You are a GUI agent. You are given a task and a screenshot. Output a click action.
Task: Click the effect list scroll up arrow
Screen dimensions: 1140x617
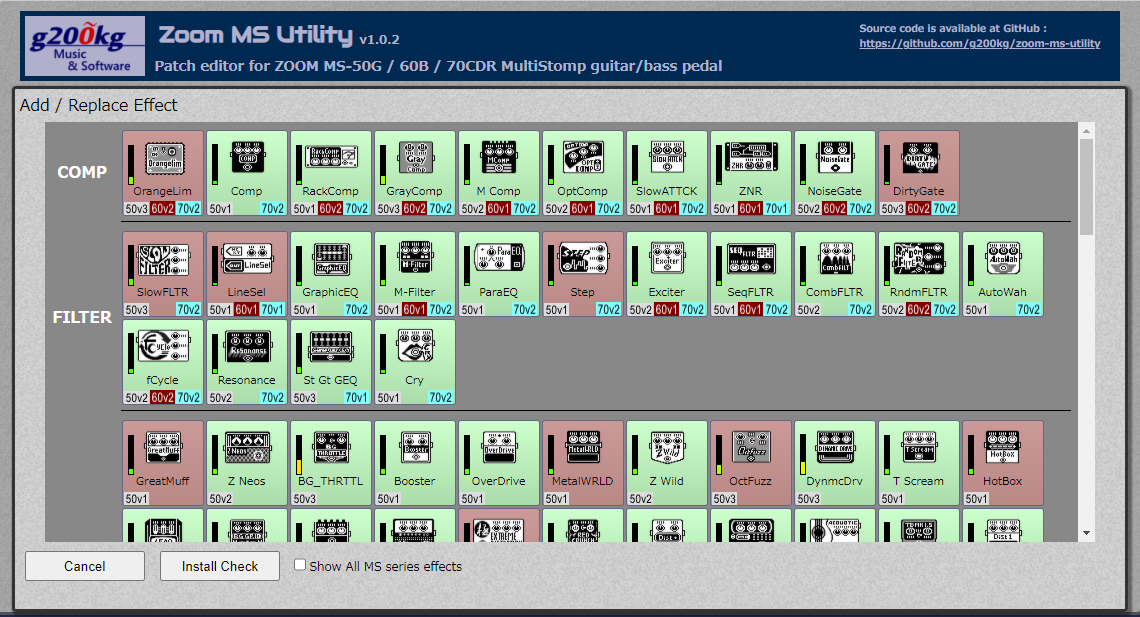click(1086, 132)
